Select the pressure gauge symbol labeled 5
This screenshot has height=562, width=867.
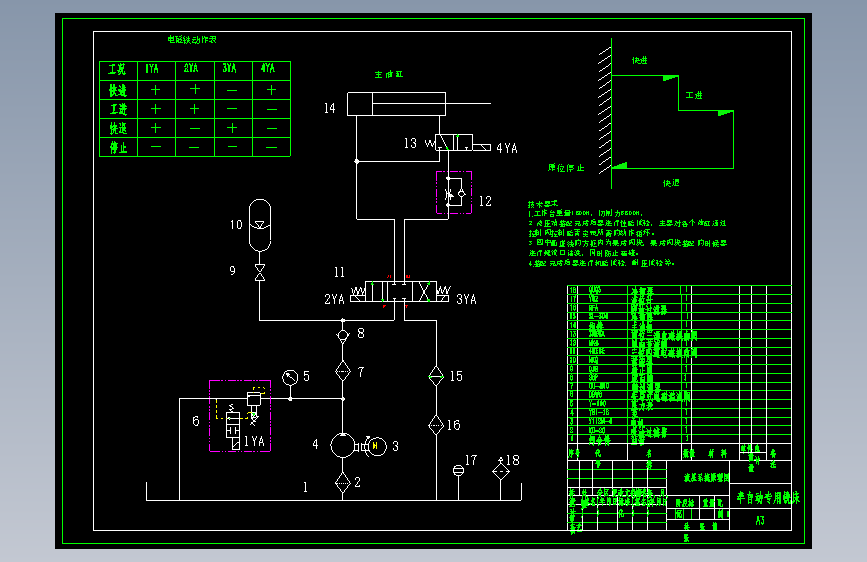[290, 378]
